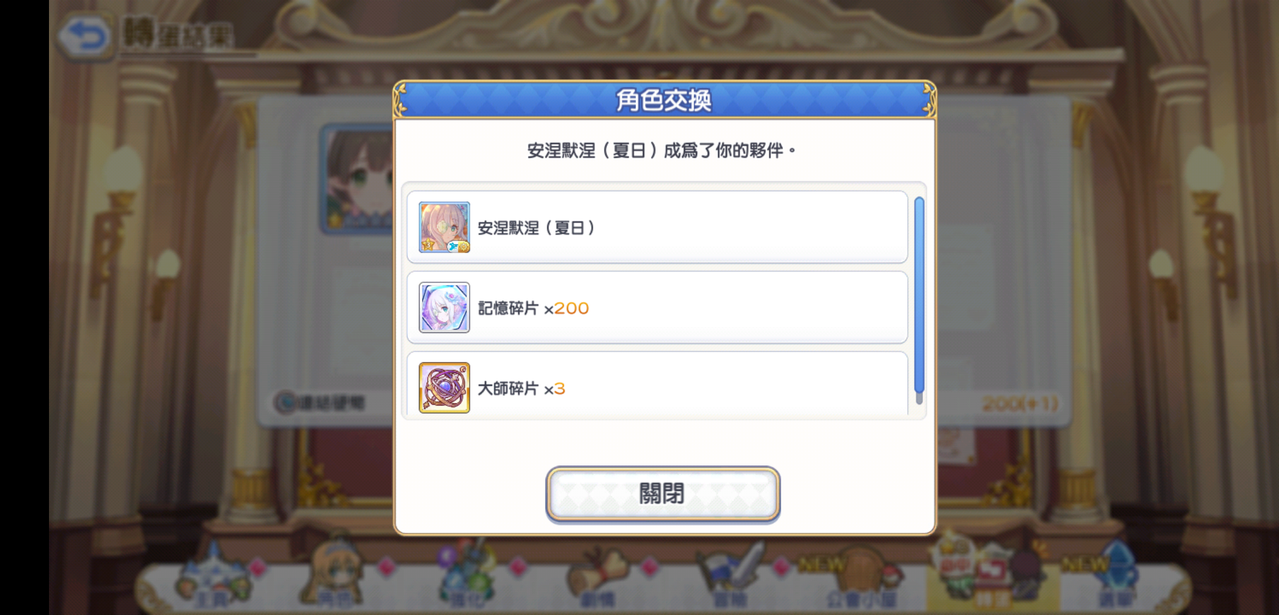The height and width of the screenshot is (615, 1279).
Task: Click the 角色交換 dialog title bar
Action: (664, 100)
